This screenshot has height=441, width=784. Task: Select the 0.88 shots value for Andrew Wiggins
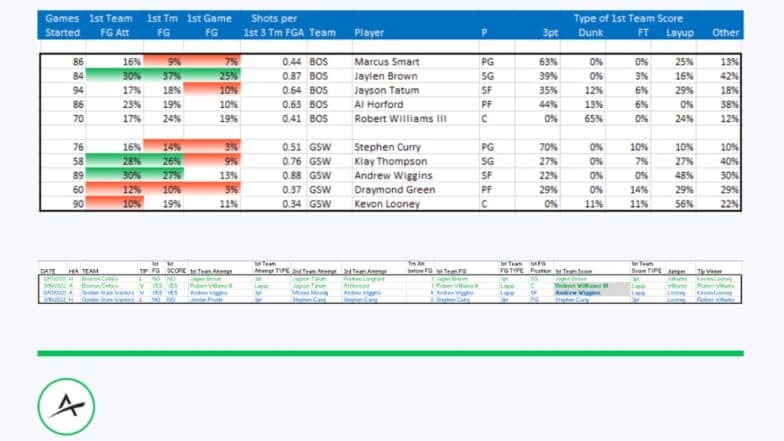(292, 176)
